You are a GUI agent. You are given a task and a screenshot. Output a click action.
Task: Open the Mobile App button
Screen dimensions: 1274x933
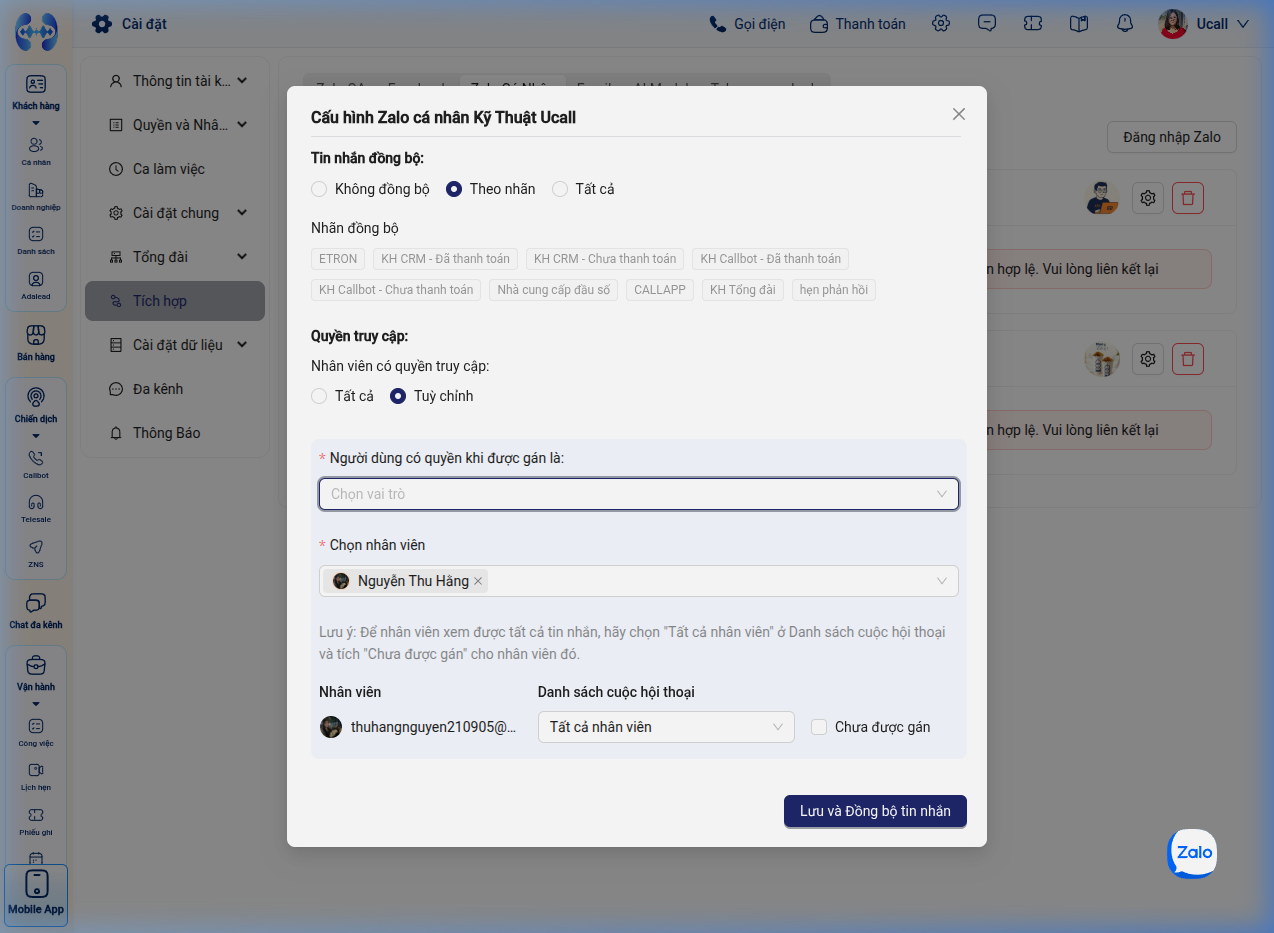click(x=36, y=894)
